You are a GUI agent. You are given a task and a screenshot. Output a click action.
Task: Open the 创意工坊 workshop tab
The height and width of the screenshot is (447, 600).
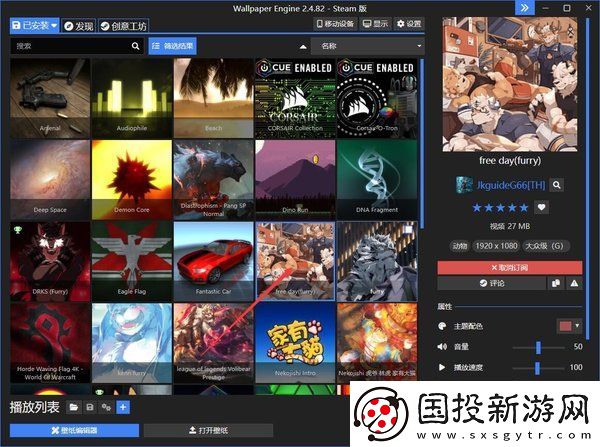point(123,26)
